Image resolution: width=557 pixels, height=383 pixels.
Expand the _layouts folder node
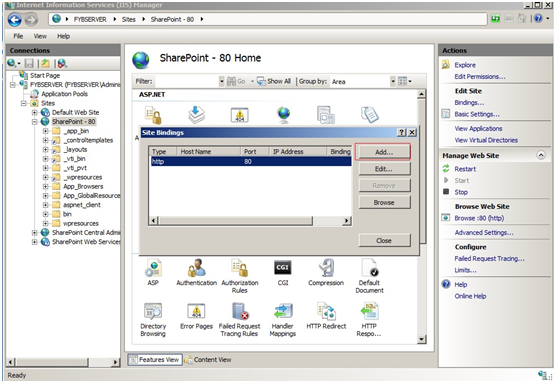point(45,150)
